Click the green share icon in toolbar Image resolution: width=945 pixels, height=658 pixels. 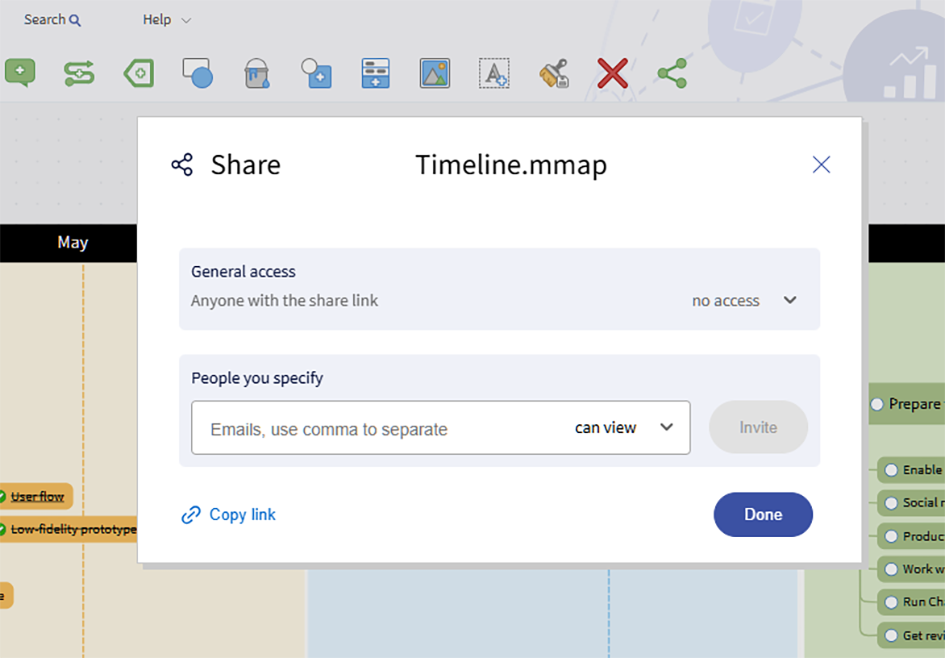tap(672, 73)
